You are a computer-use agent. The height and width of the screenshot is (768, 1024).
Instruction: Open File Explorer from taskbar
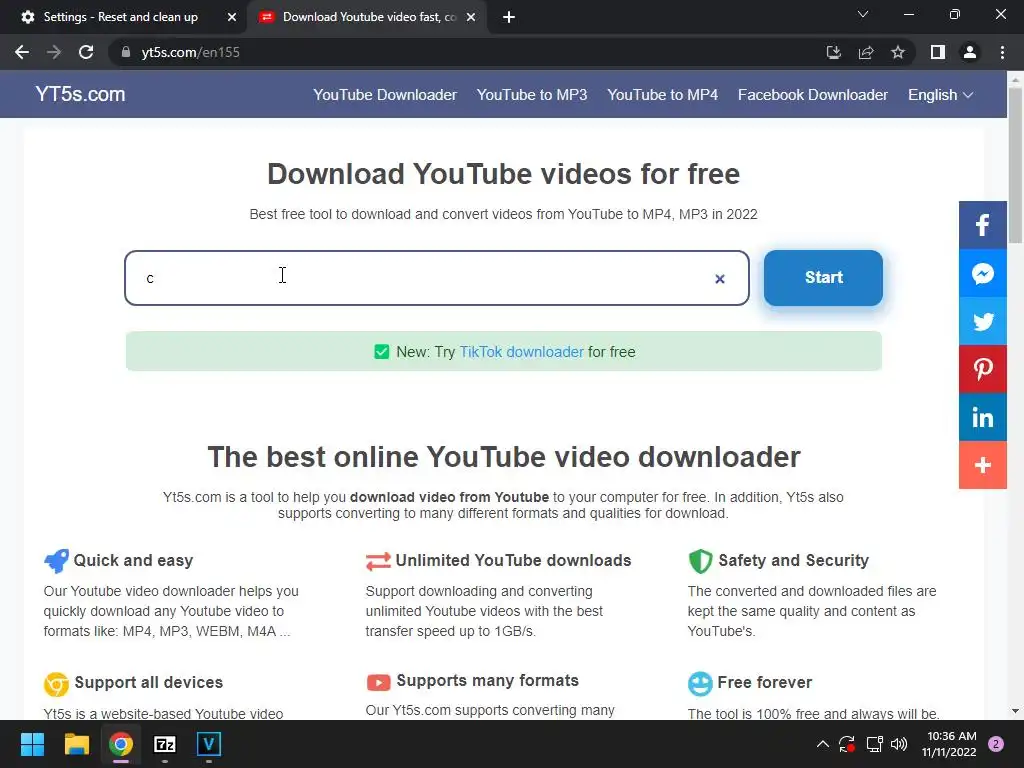tap(76, 744)
